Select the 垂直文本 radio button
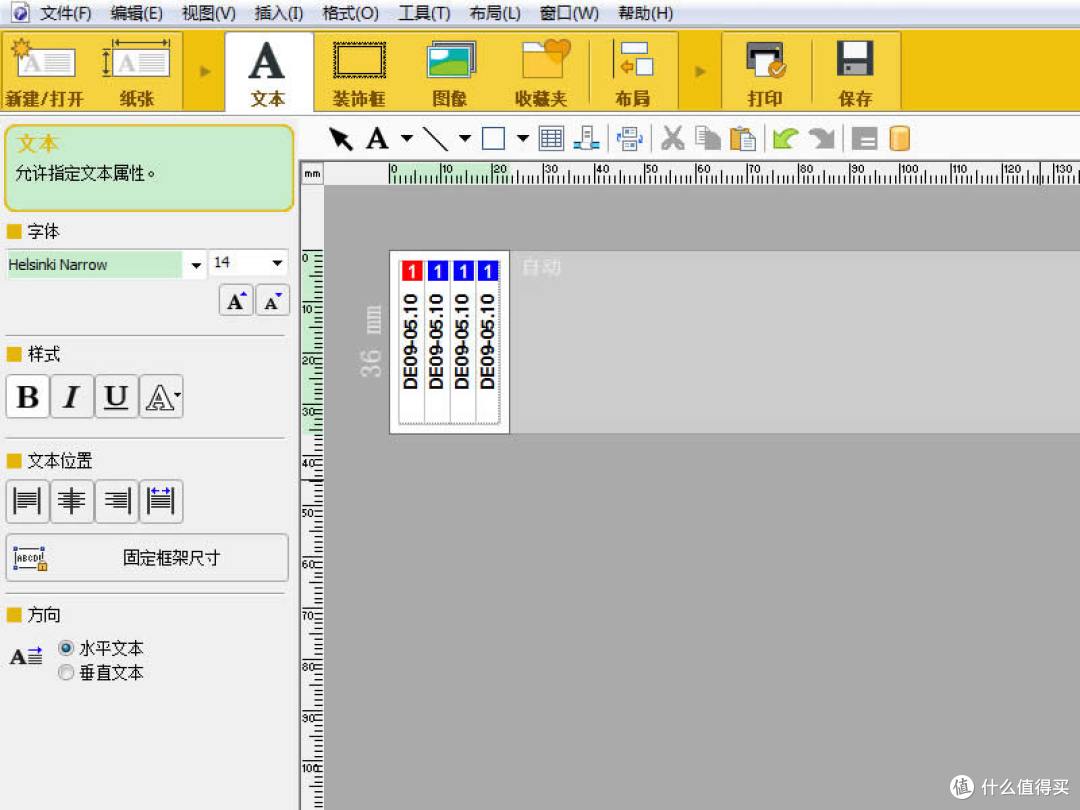 coord(66,672)
